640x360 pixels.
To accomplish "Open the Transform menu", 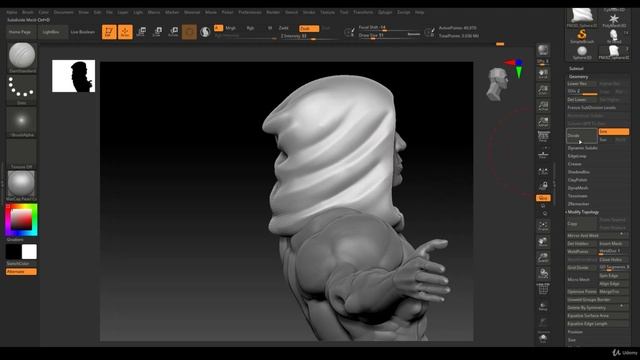I will (363, 12).
